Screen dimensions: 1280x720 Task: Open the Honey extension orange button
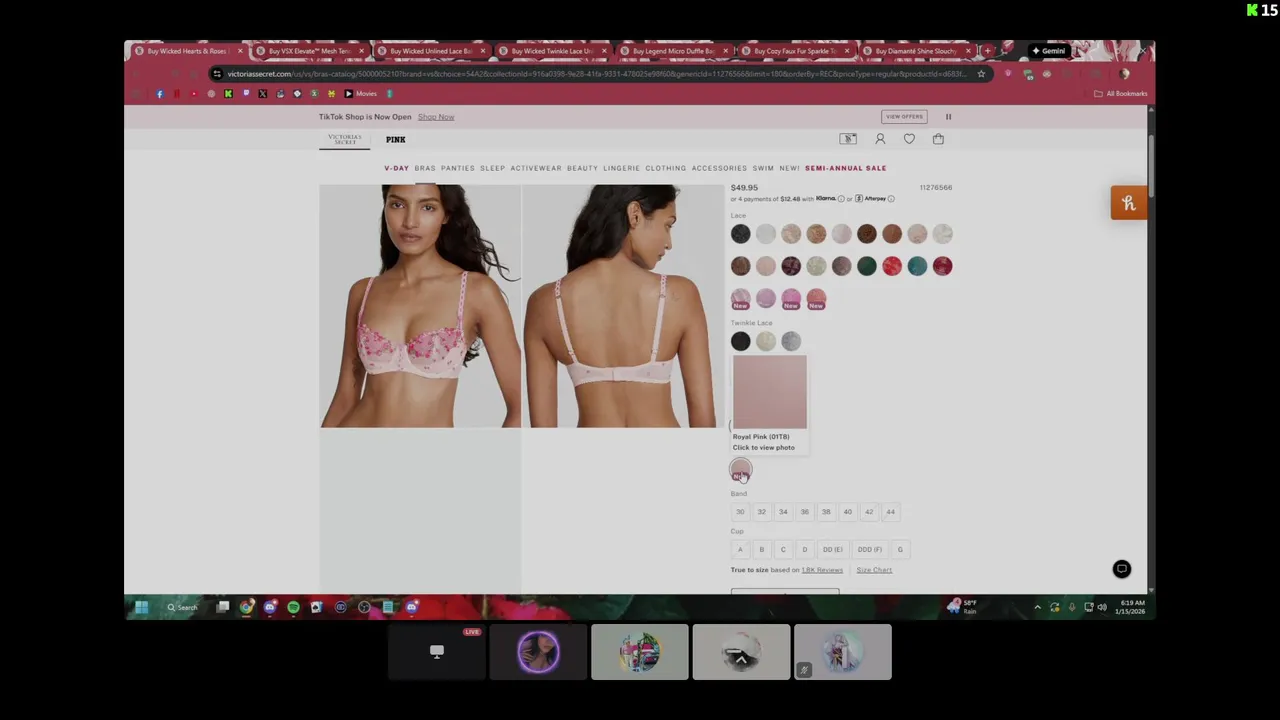coord(1129,203)
